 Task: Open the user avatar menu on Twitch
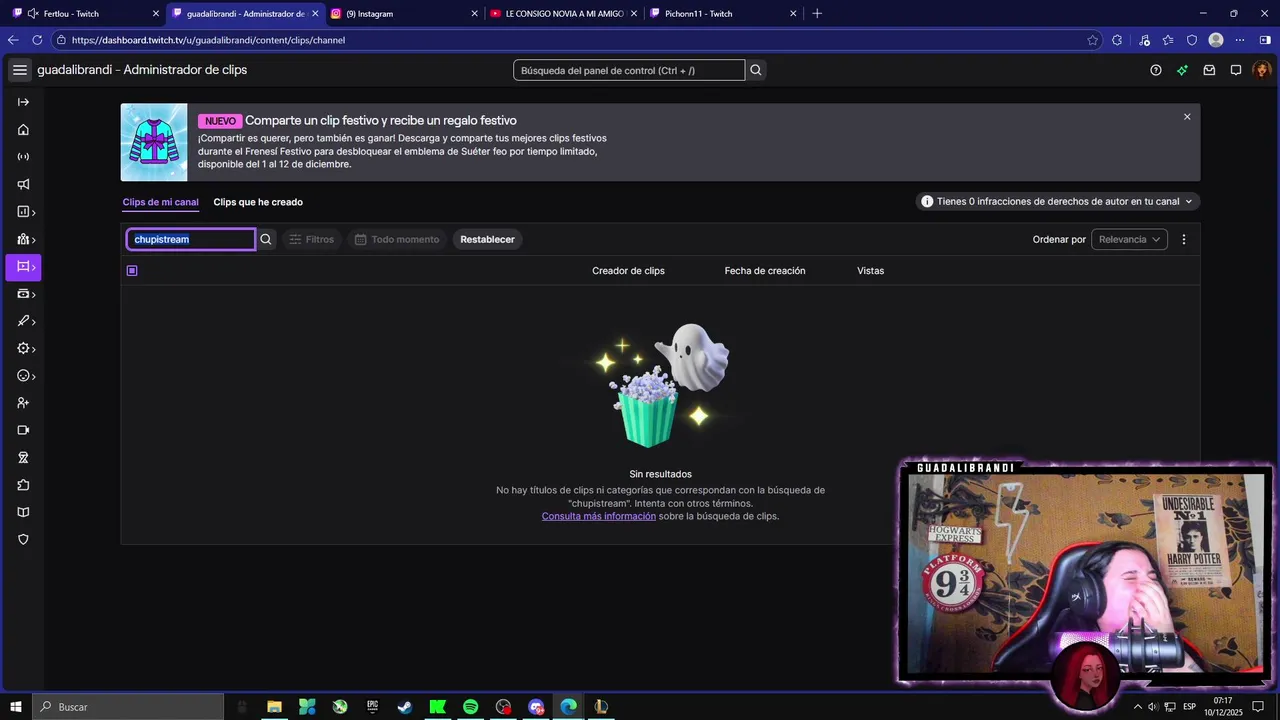1262,70
